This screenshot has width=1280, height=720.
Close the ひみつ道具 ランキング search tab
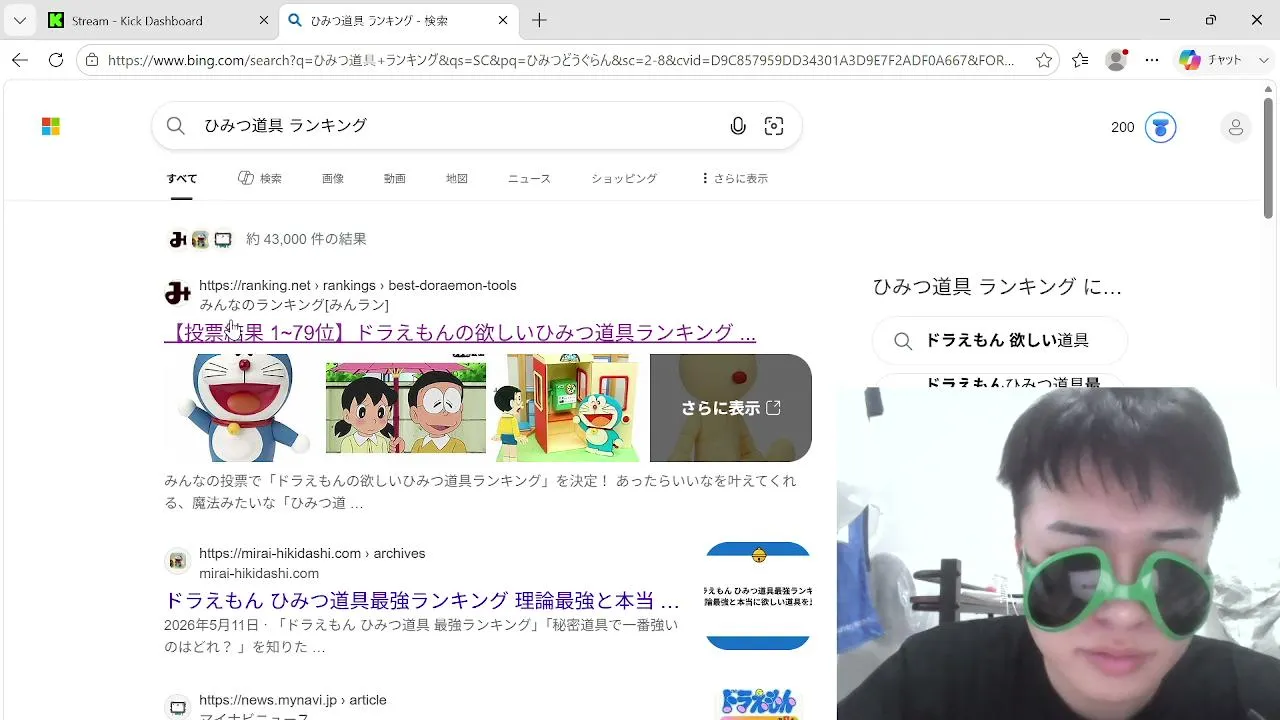click(503, 20)
